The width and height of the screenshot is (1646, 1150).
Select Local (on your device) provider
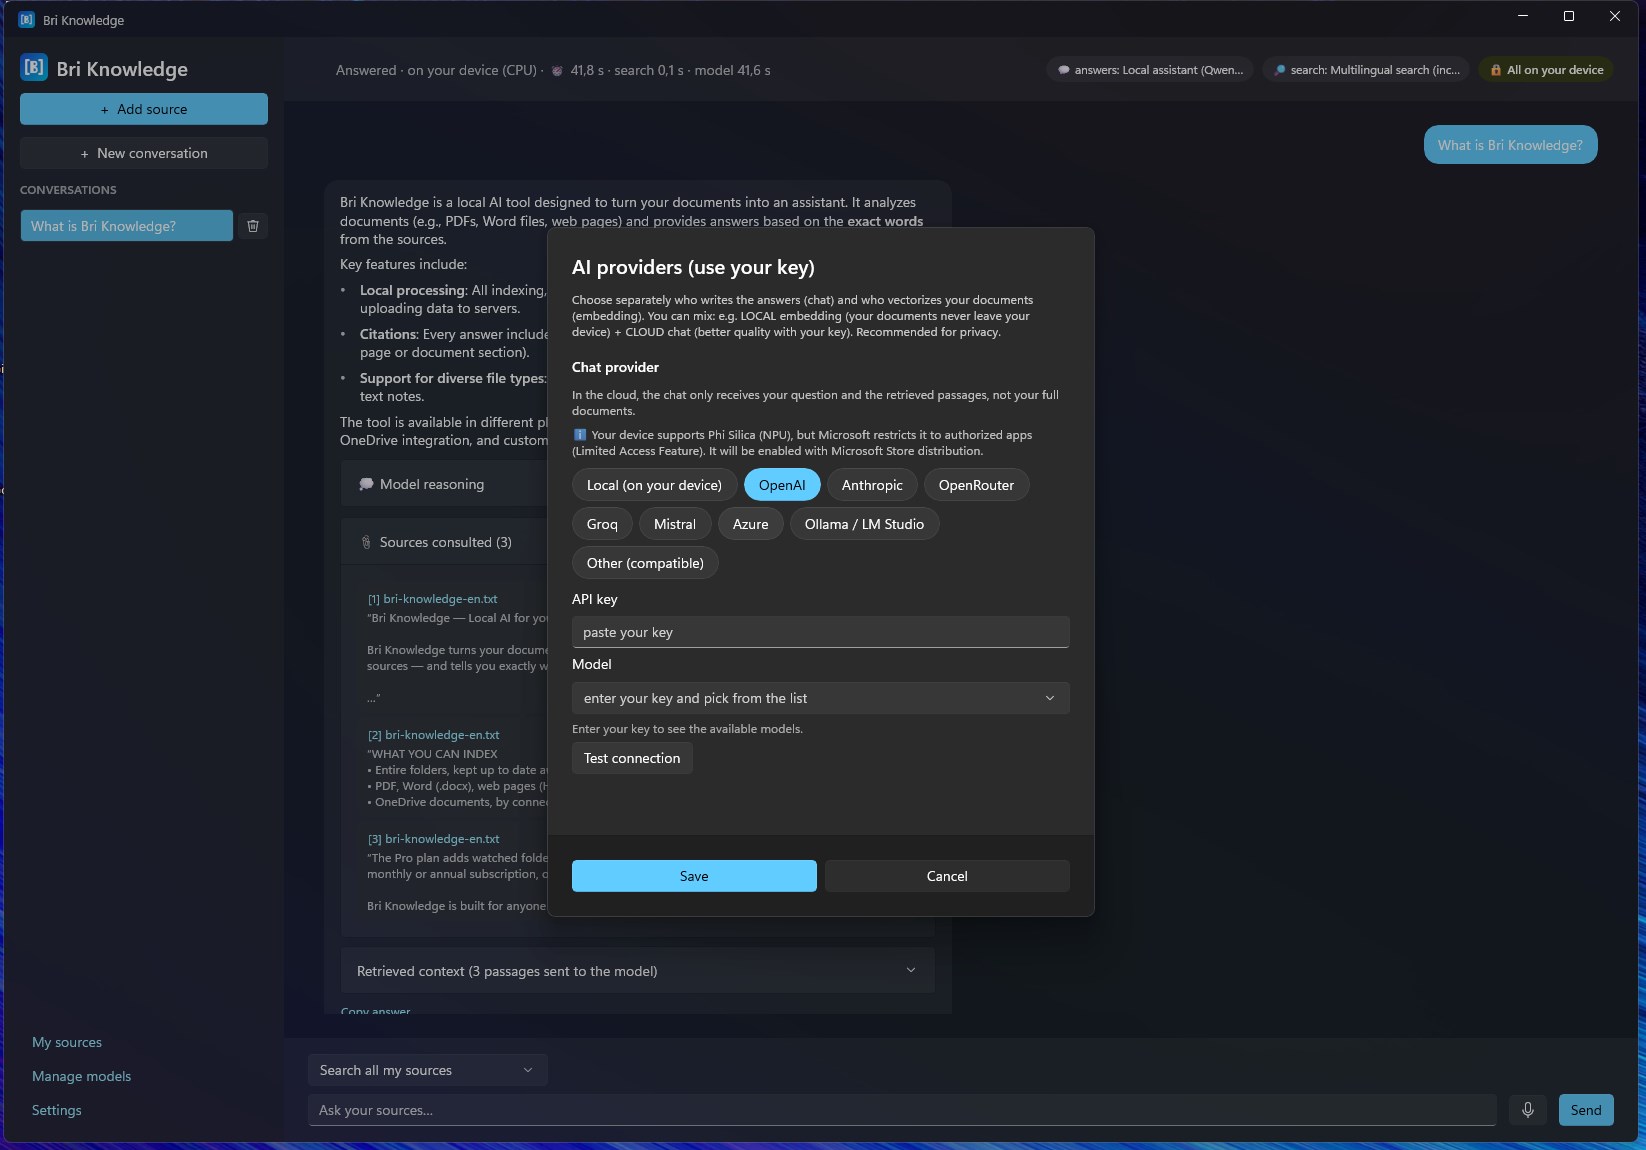[x=654, y=485]
